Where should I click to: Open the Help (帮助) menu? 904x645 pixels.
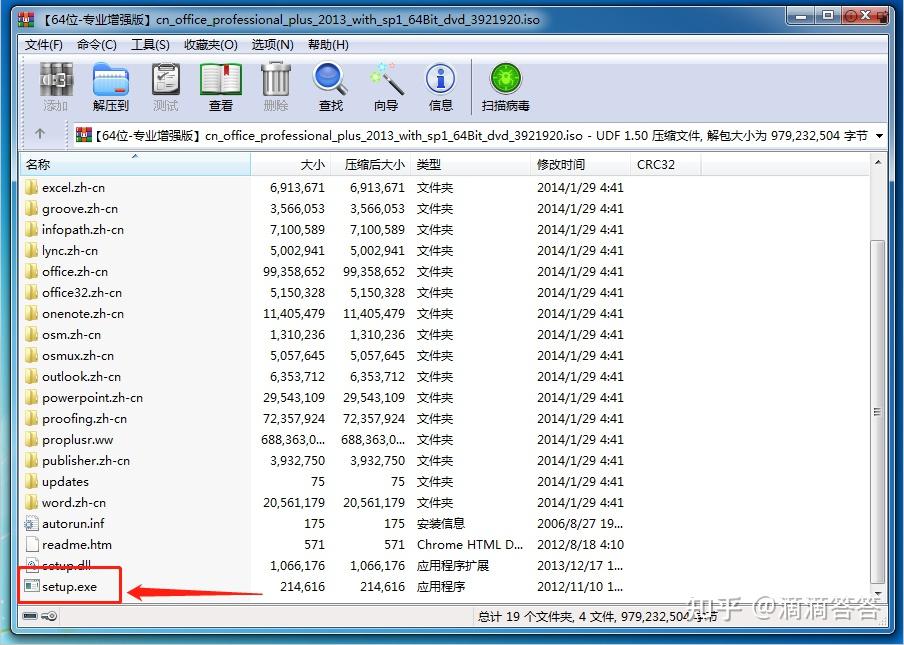328,44
